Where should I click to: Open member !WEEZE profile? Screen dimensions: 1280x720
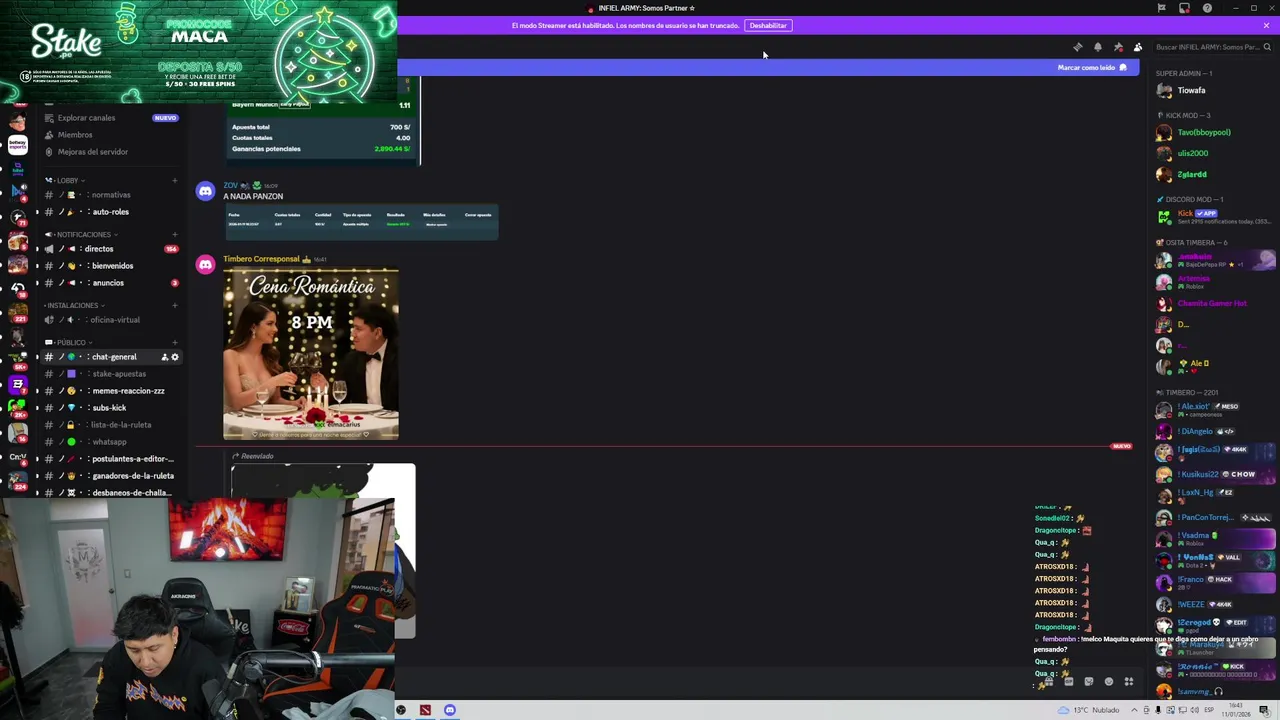(x=1215, y=604)
